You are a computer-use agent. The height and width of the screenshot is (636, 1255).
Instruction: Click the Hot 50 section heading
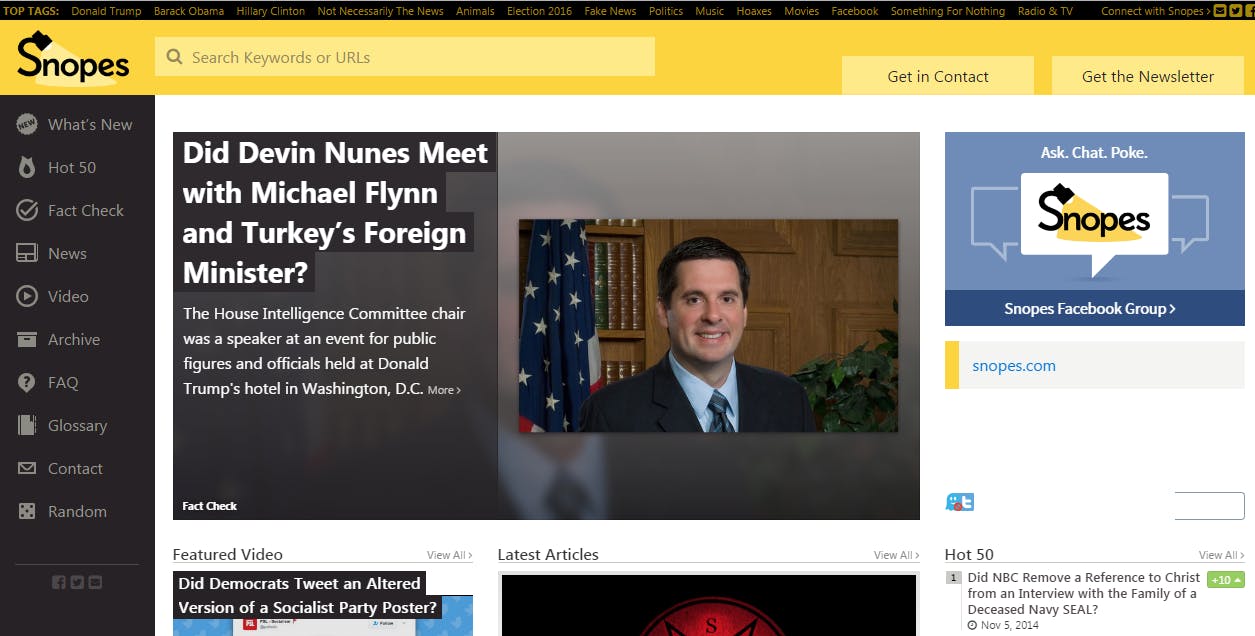969,555
